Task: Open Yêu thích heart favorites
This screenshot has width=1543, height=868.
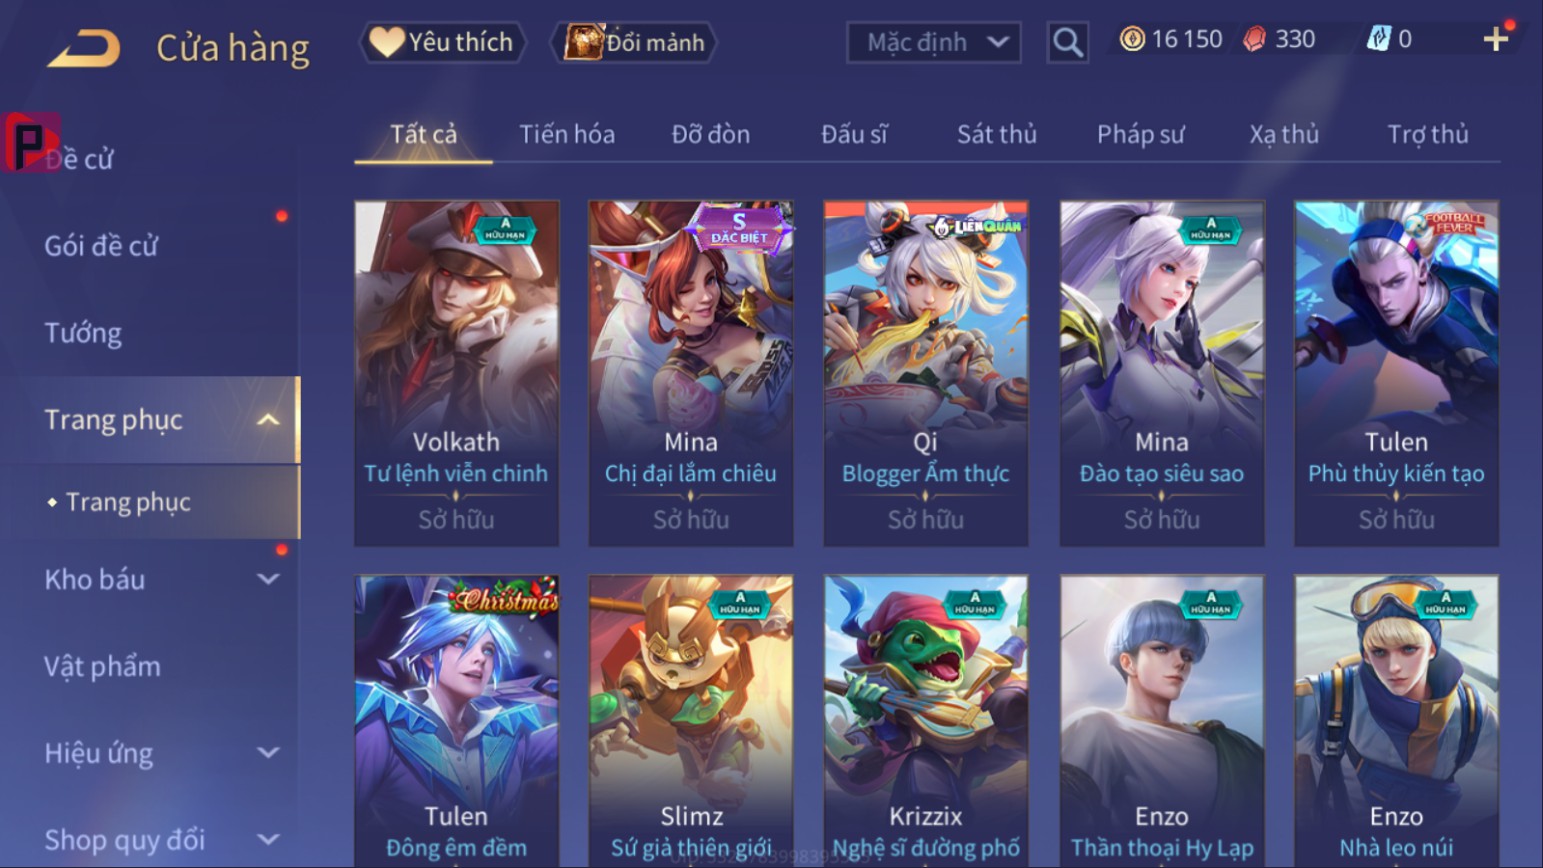Action: click(x=442, y=42)
